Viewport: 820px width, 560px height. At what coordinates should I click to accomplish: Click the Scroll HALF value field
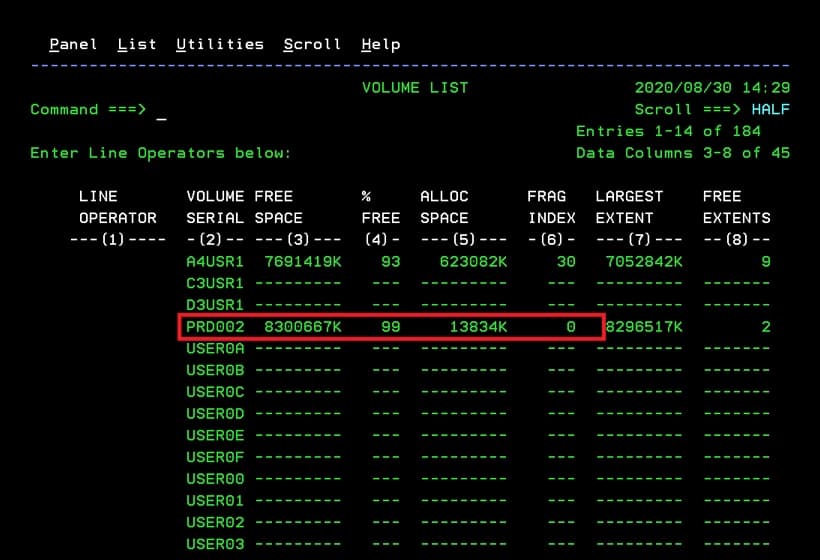coord(770,110)
